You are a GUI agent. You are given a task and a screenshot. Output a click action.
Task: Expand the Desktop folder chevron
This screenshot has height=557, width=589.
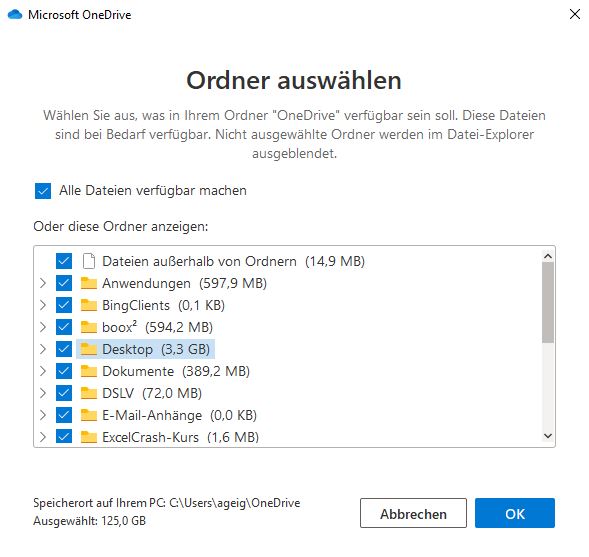(43, 349)
